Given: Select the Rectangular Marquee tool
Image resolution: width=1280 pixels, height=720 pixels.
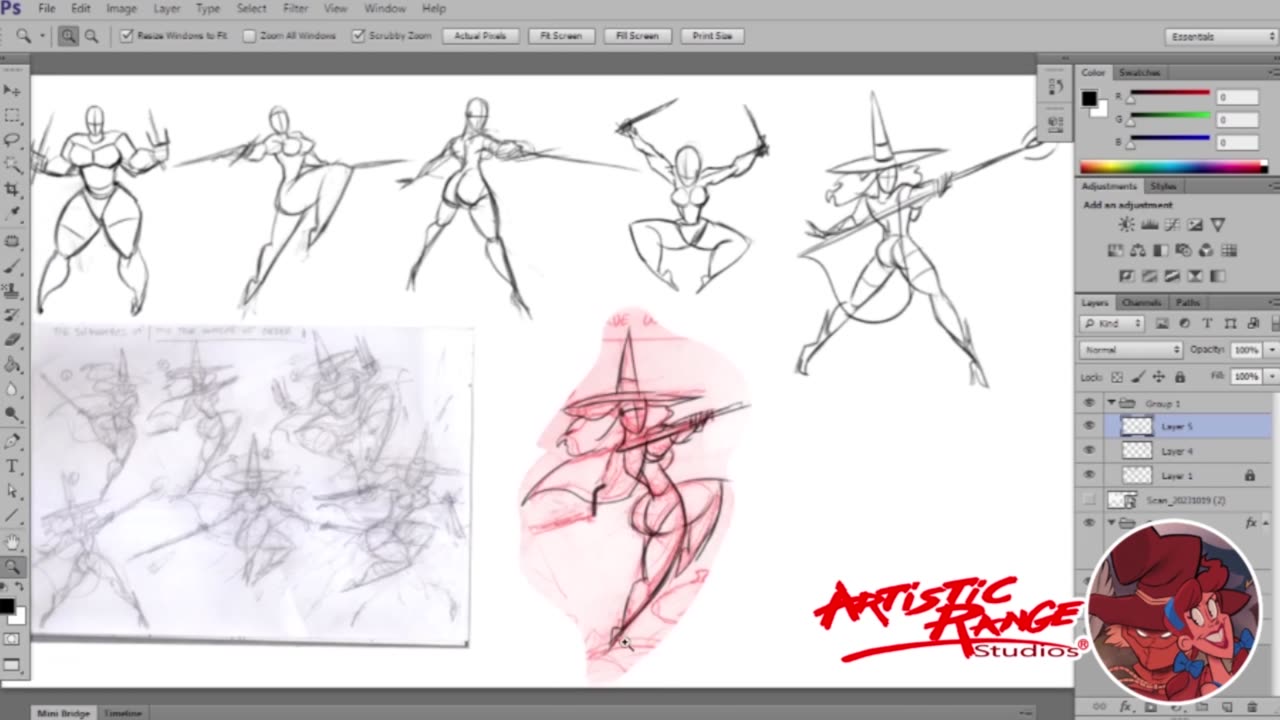Looking at the screenshot, I should click(12, 116).
